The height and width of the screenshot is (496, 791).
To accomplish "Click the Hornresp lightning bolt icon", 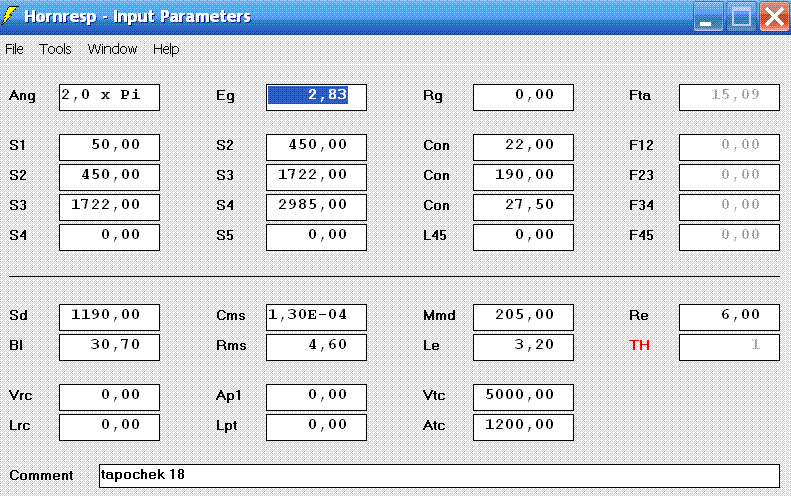I will click(10, 15).
